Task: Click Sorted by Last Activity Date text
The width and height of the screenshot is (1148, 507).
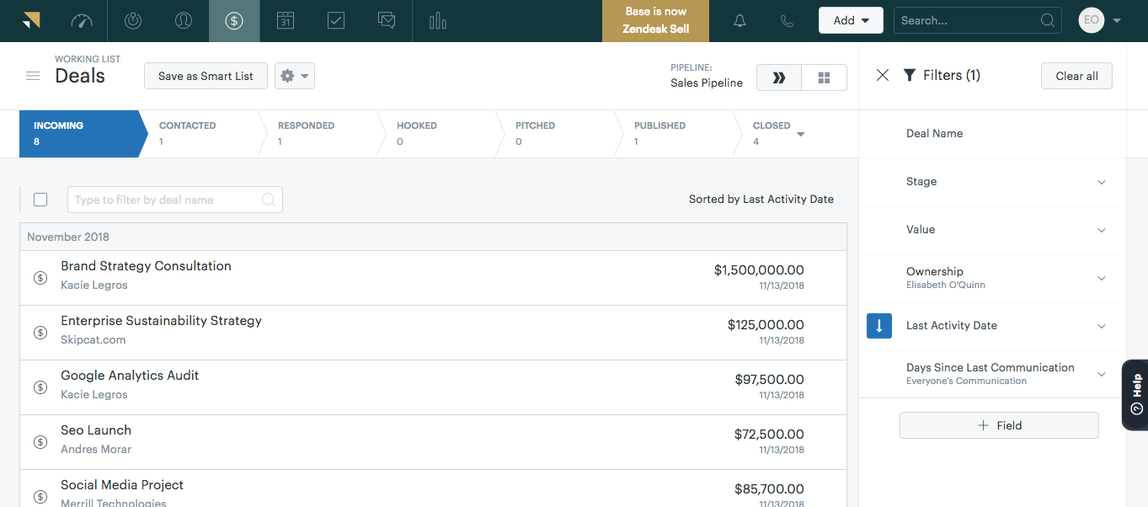Action: tap(761, 199)
